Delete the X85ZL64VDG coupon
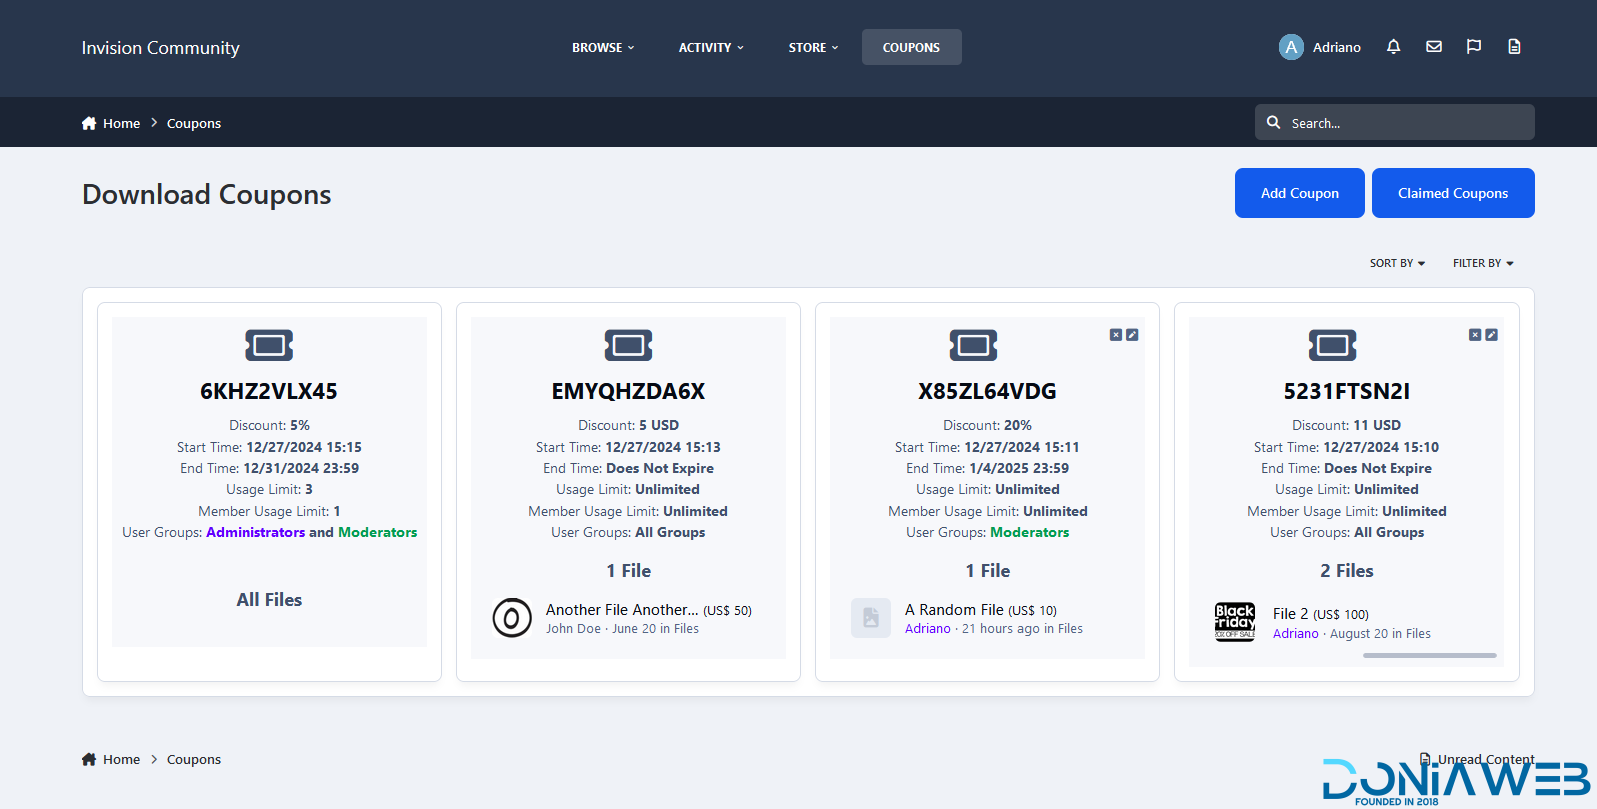The width and height of the screenshot is (1597, 809). (1115, 335)
